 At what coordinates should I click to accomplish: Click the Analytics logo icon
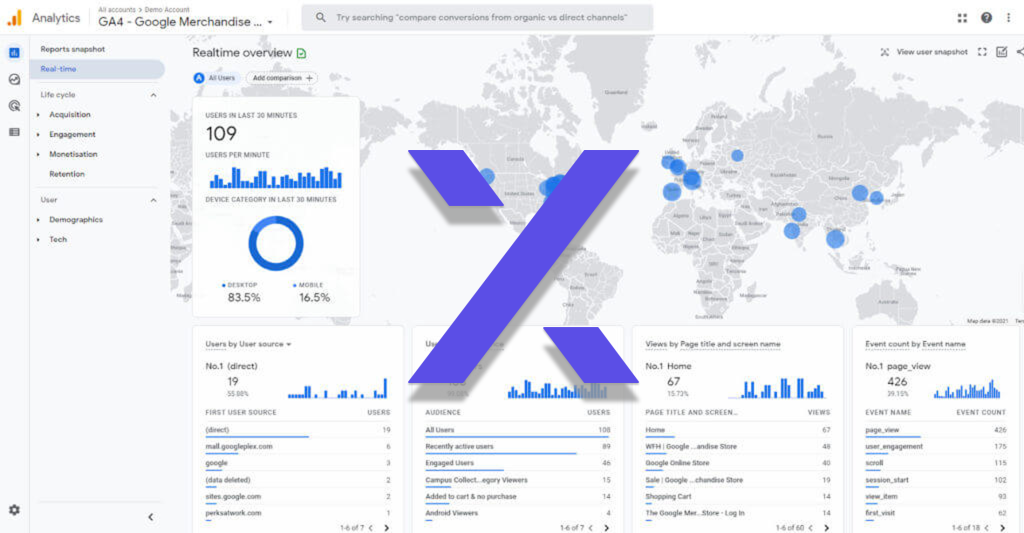pyautogui.click(x=14, y=18)
